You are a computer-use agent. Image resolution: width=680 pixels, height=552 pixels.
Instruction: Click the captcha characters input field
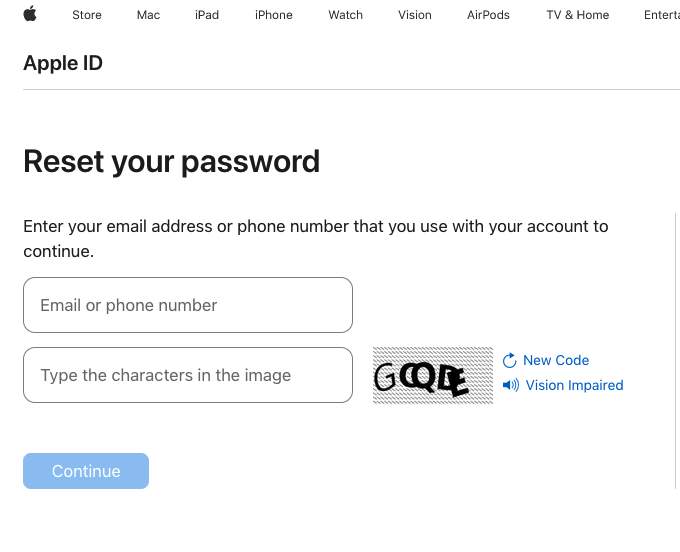click(x=188, y=375)
